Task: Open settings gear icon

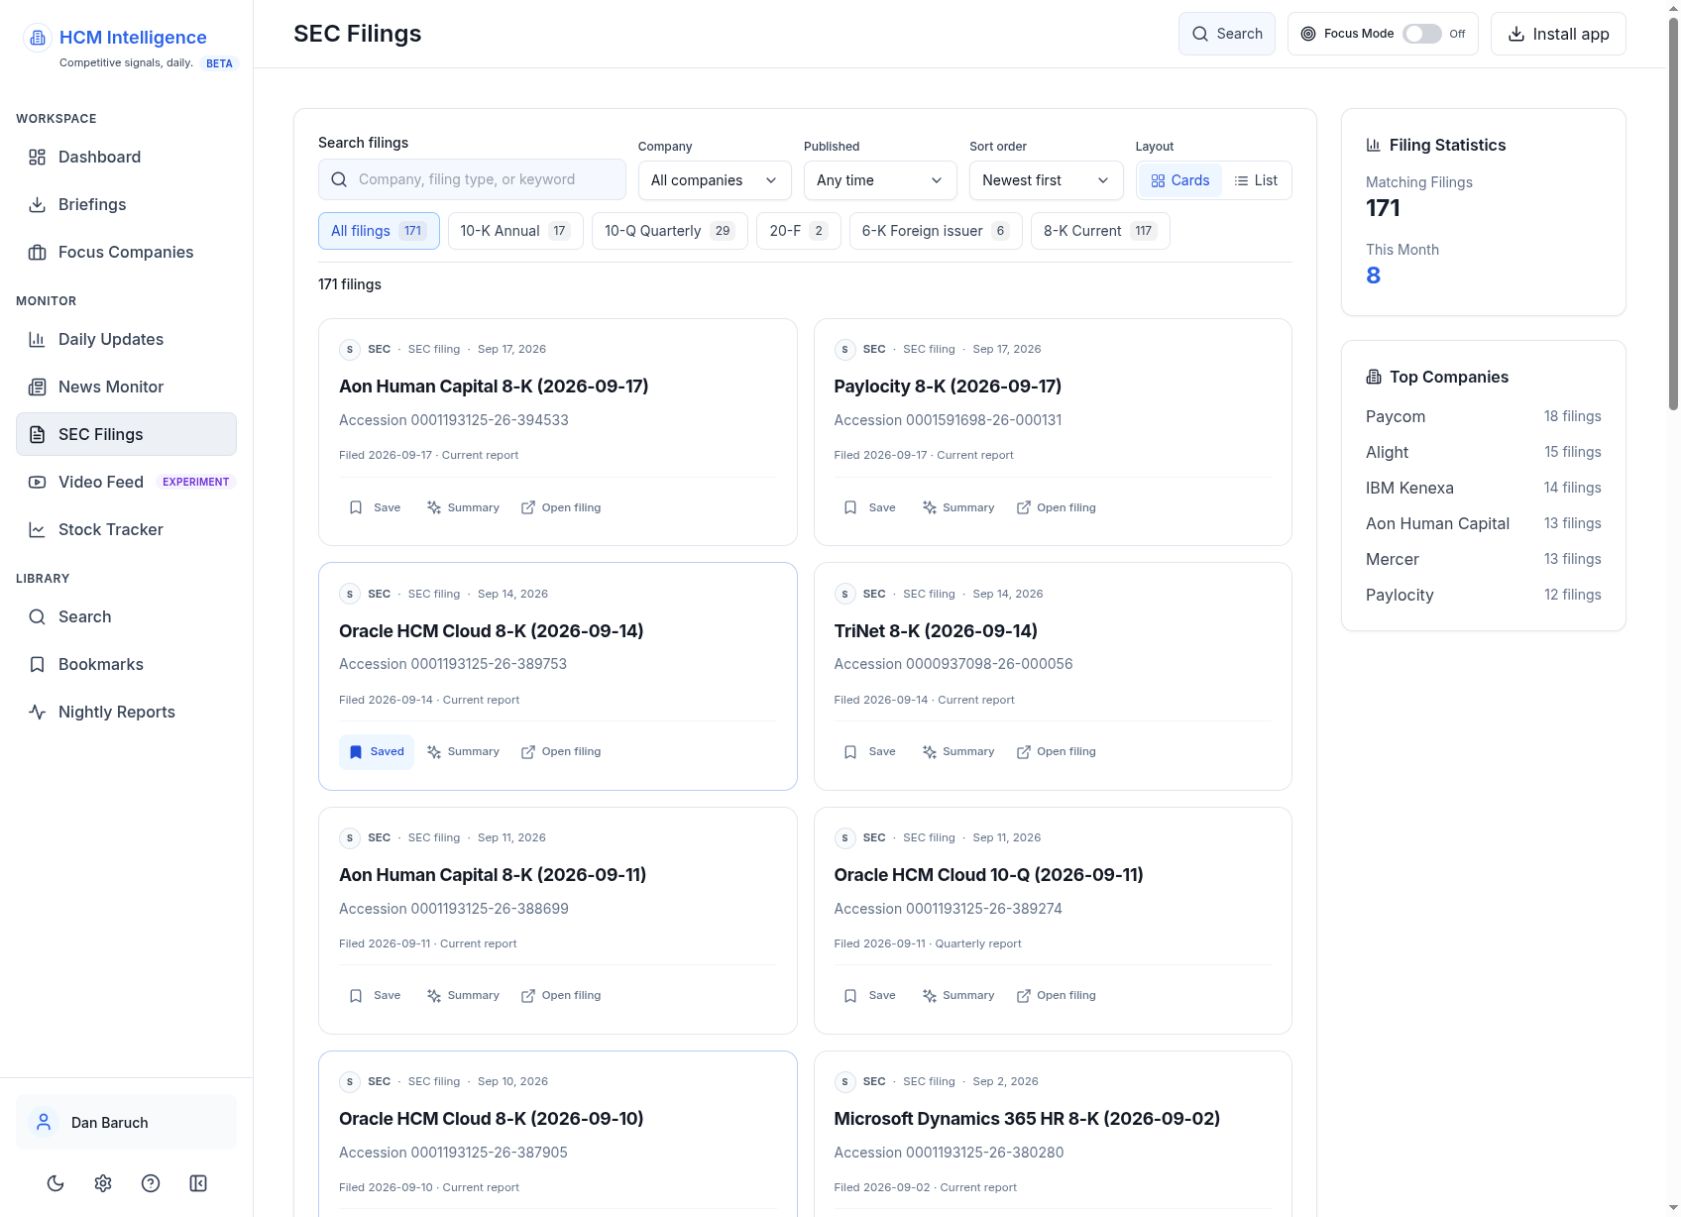Action: [103, 1184]
